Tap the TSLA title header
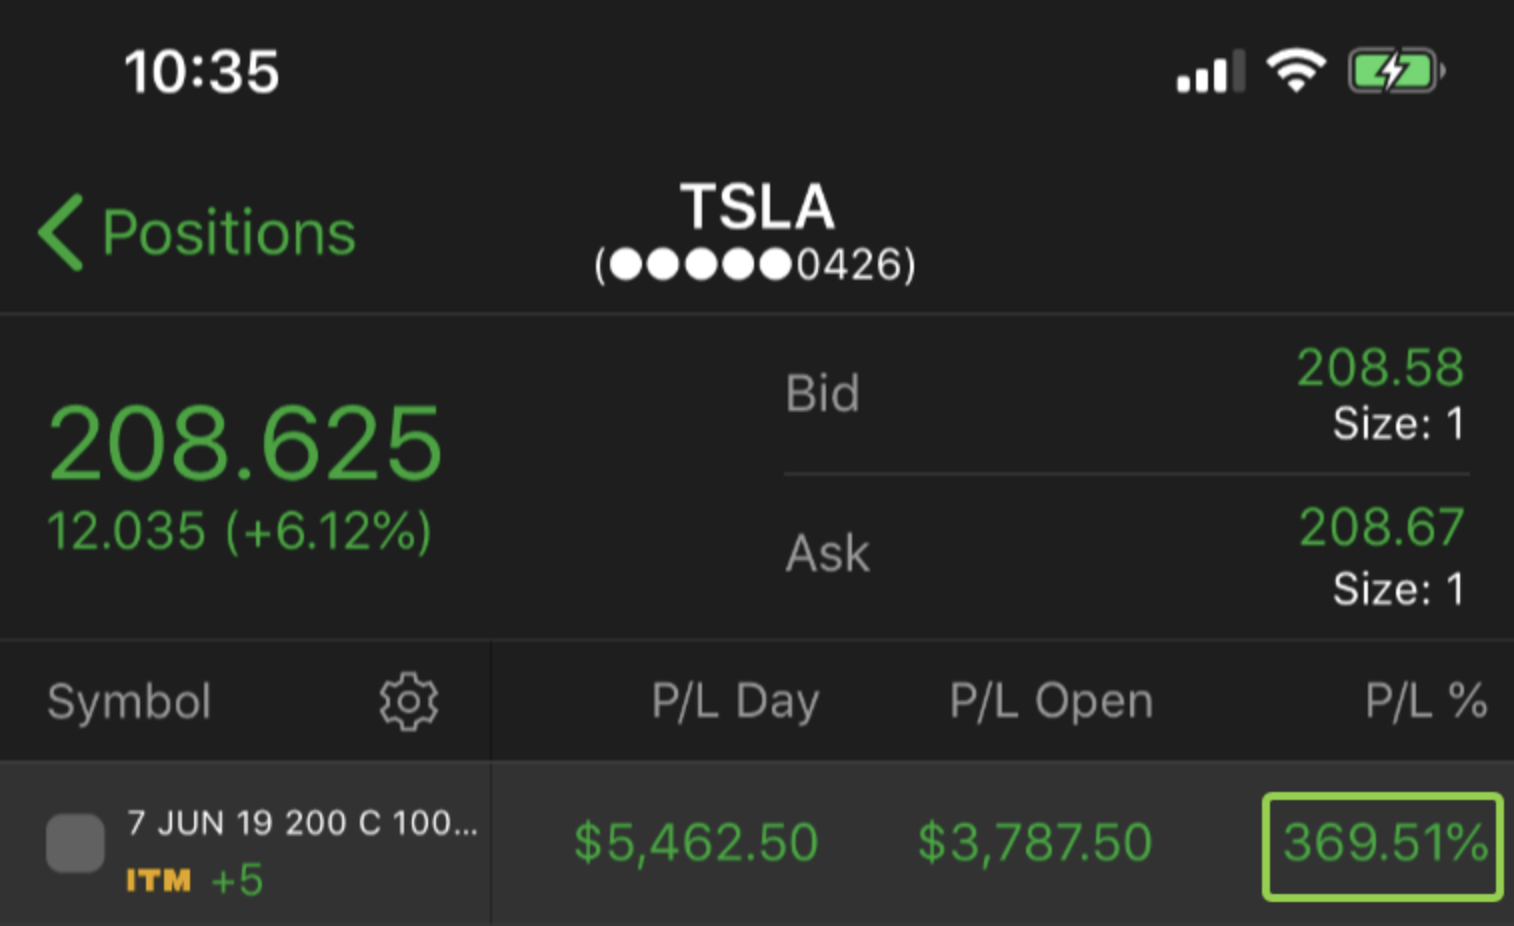 pyautogui.click(x=757, y=207)
